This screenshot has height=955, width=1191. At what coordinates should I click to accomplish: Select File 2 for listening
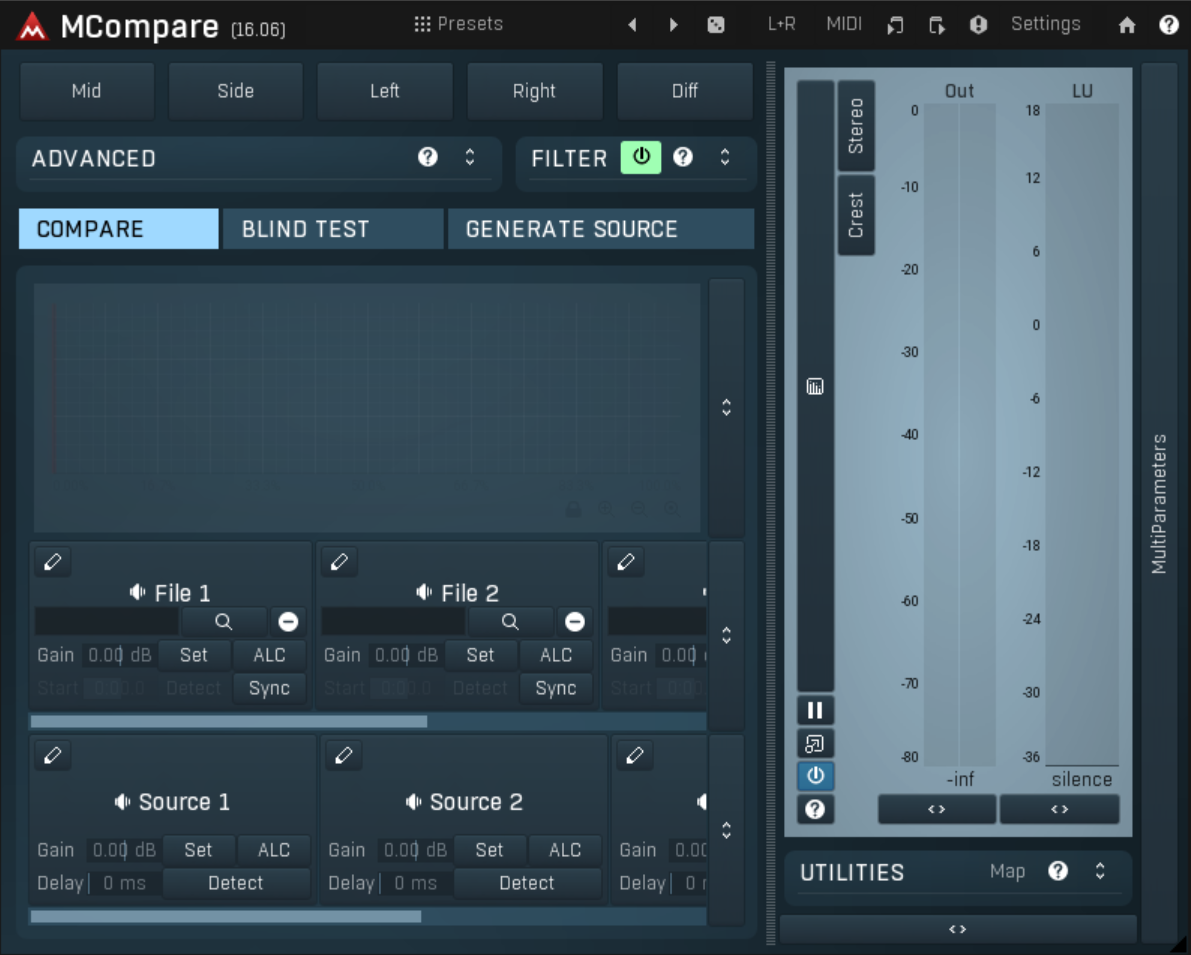[x=457, y=593]
